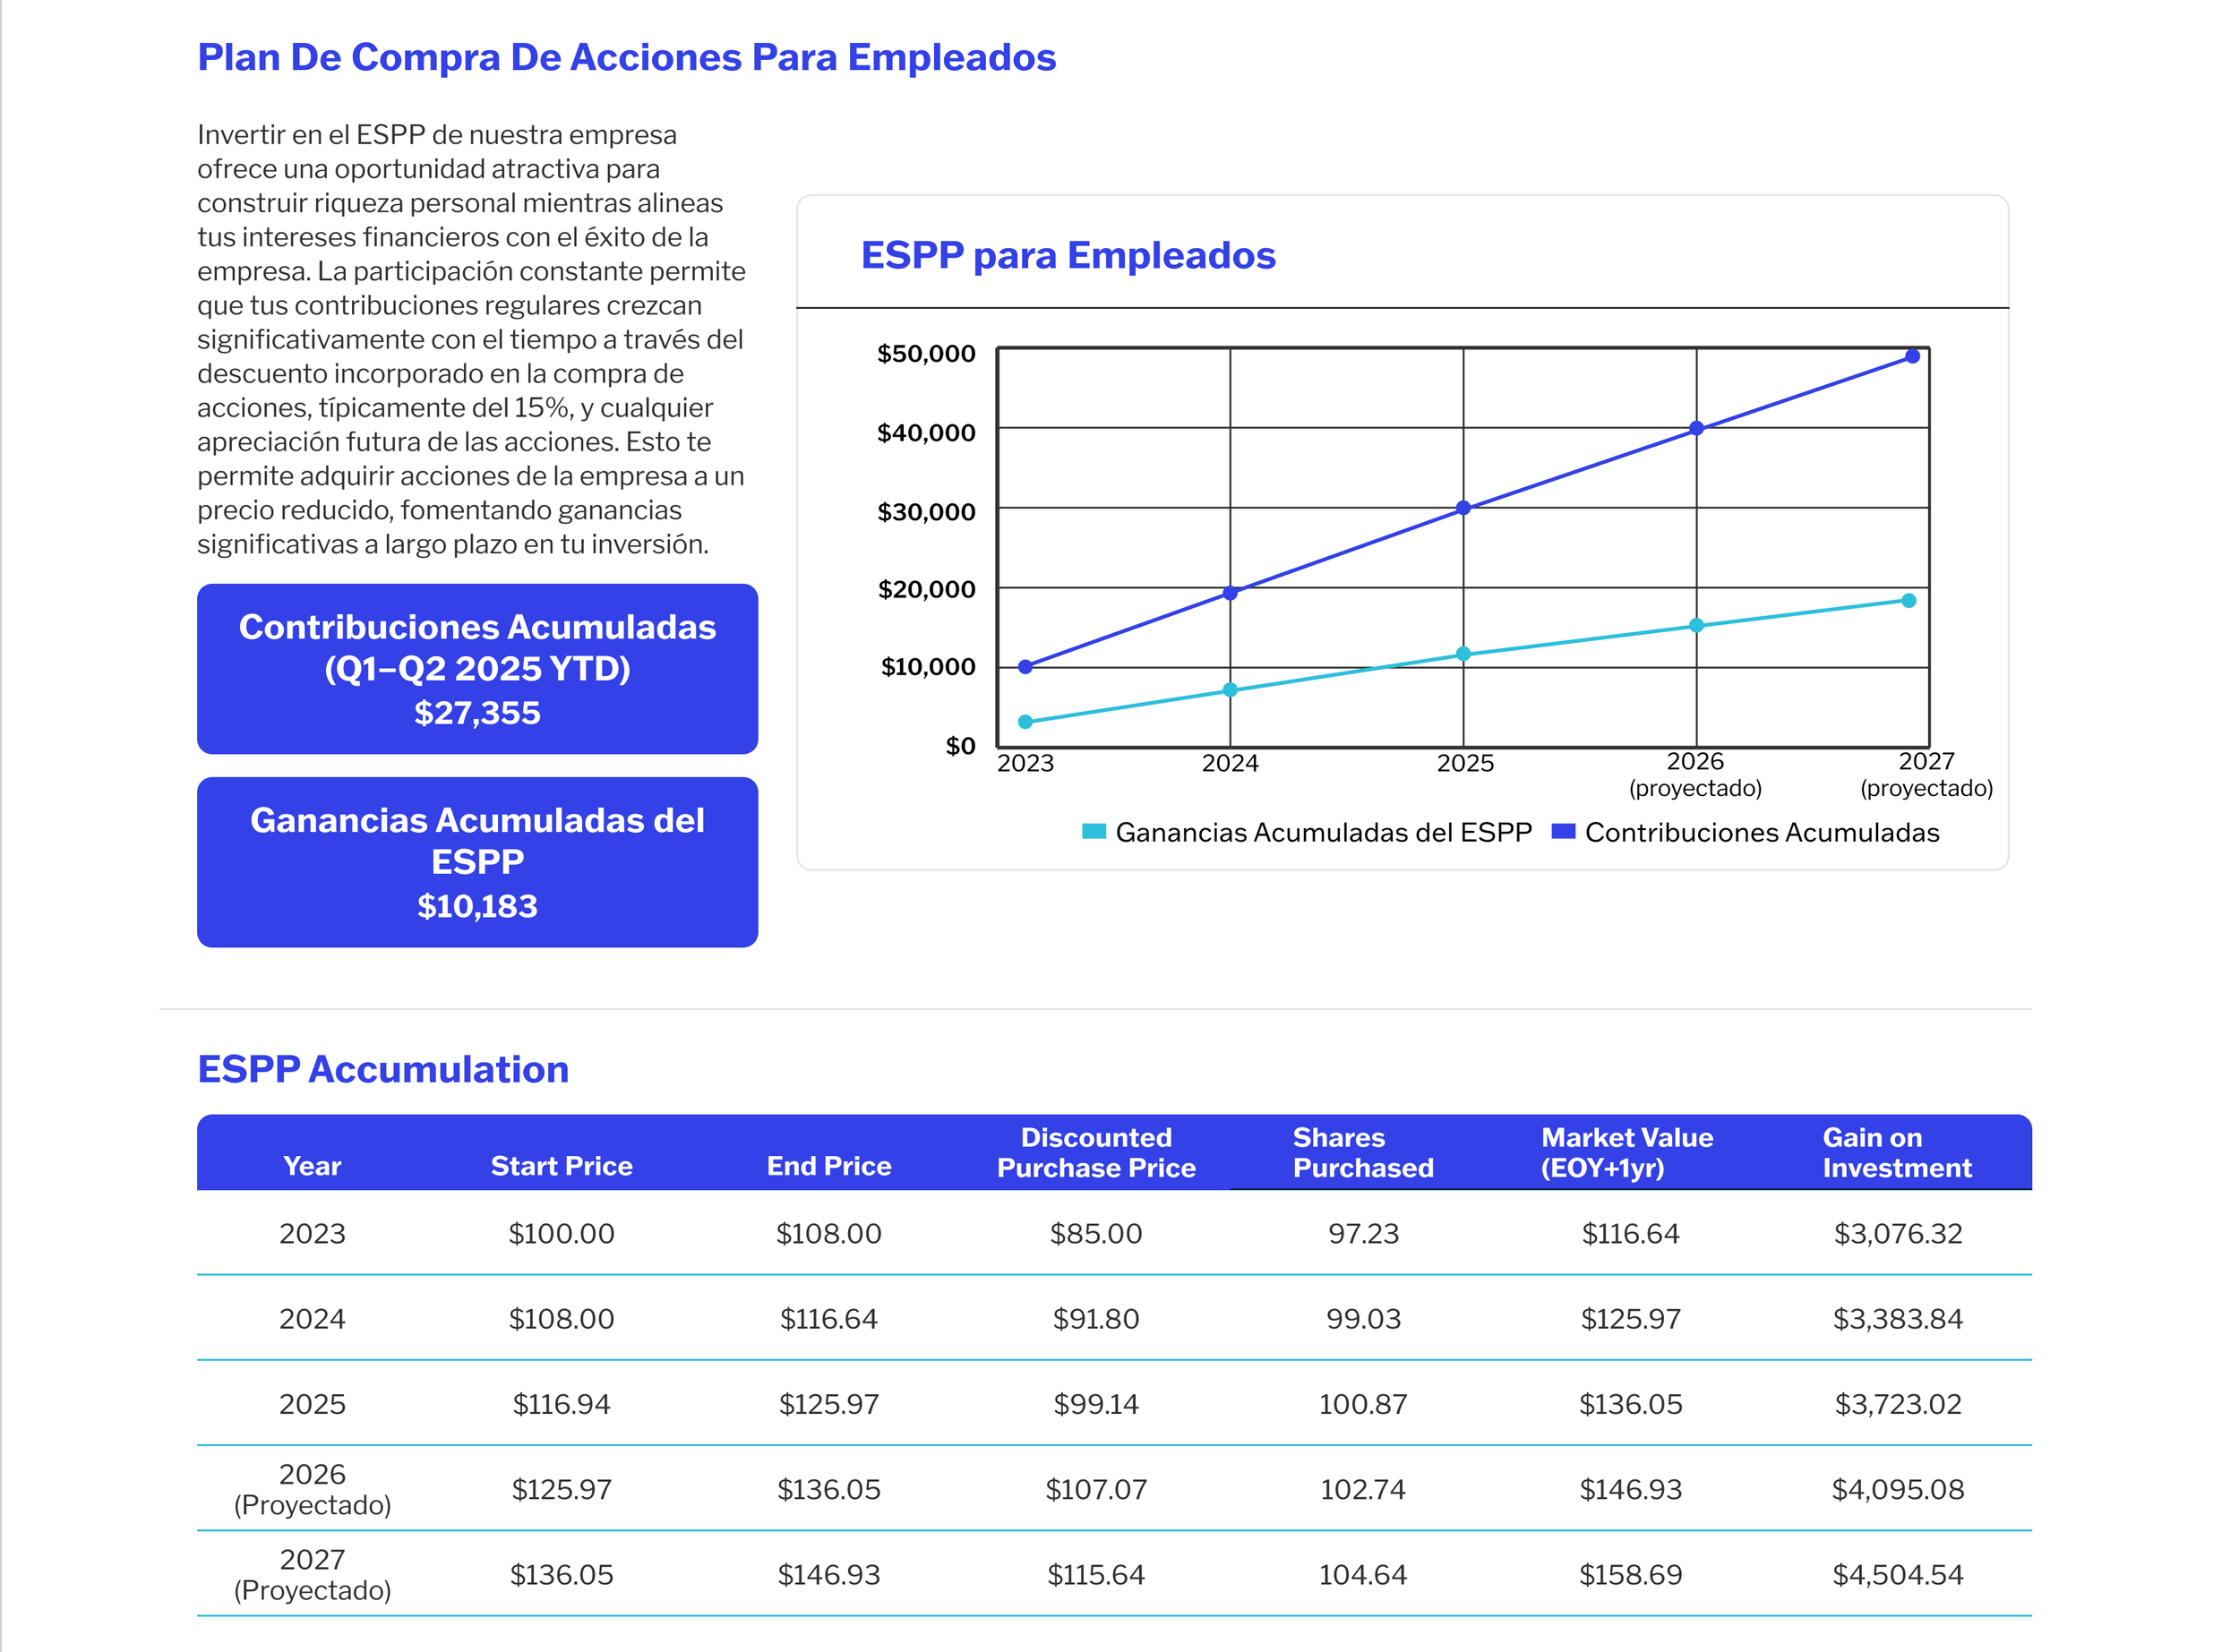Click the 2027 contributions data point
This screenshot has height=1652, width=2239.
click(x=1912, y=356)
